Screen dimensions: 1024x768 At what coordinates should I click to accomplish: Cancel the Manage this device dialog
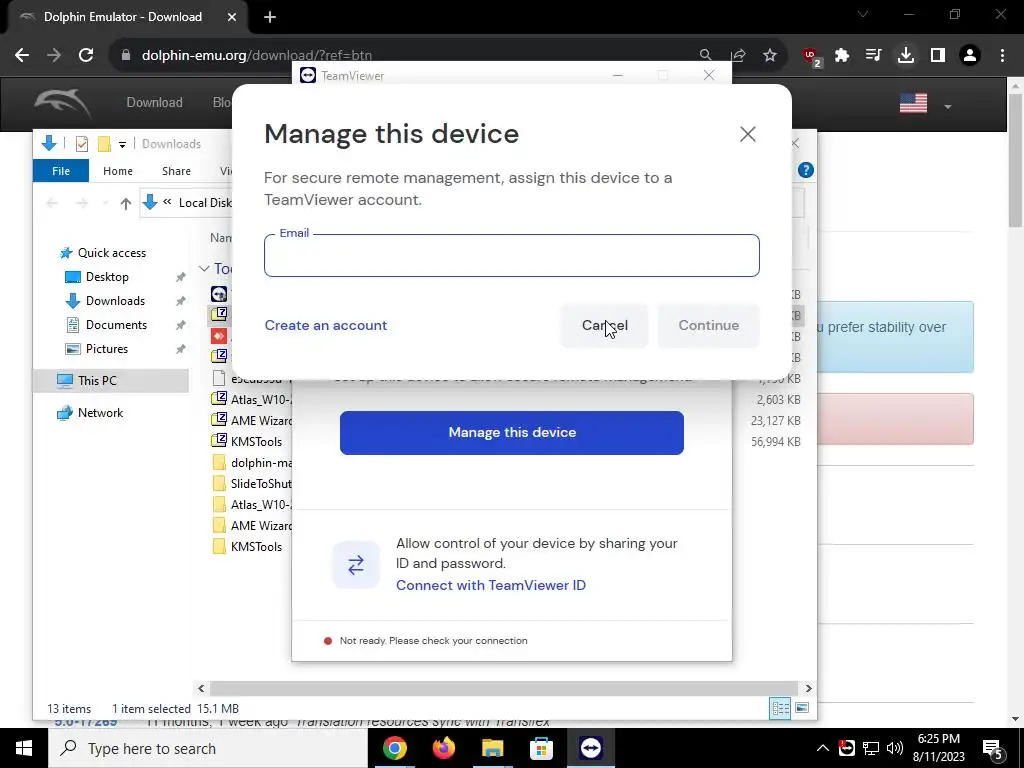(604, 325)
